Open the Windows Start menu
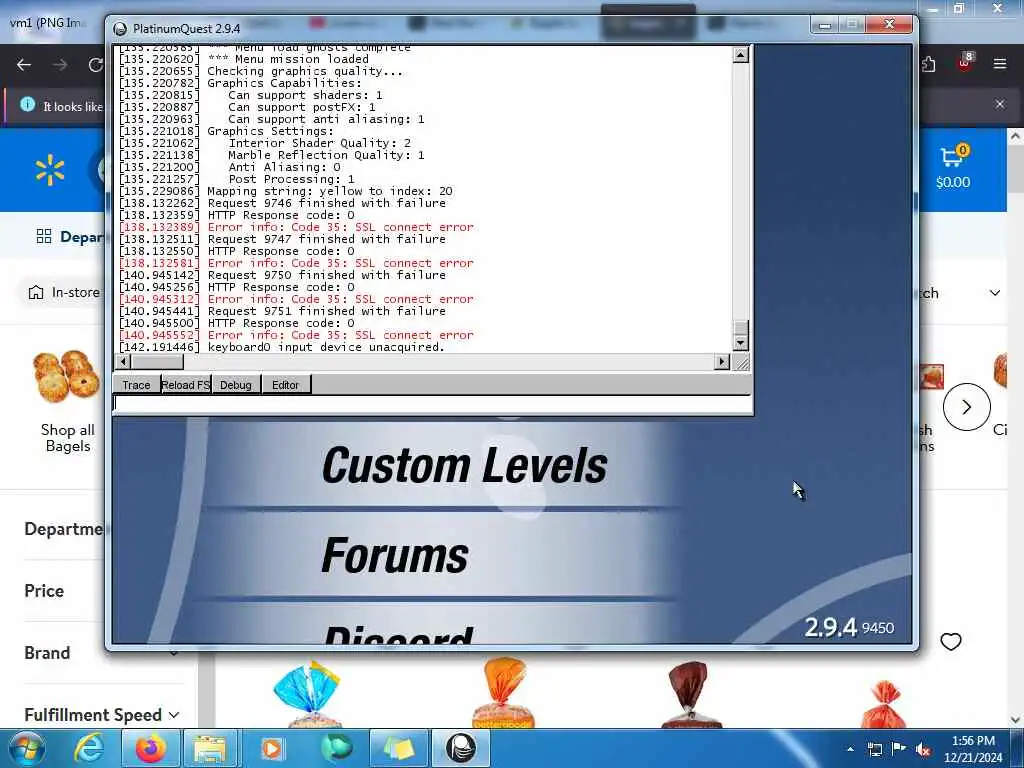1024x768 pixels. click(x=27, y=749)
